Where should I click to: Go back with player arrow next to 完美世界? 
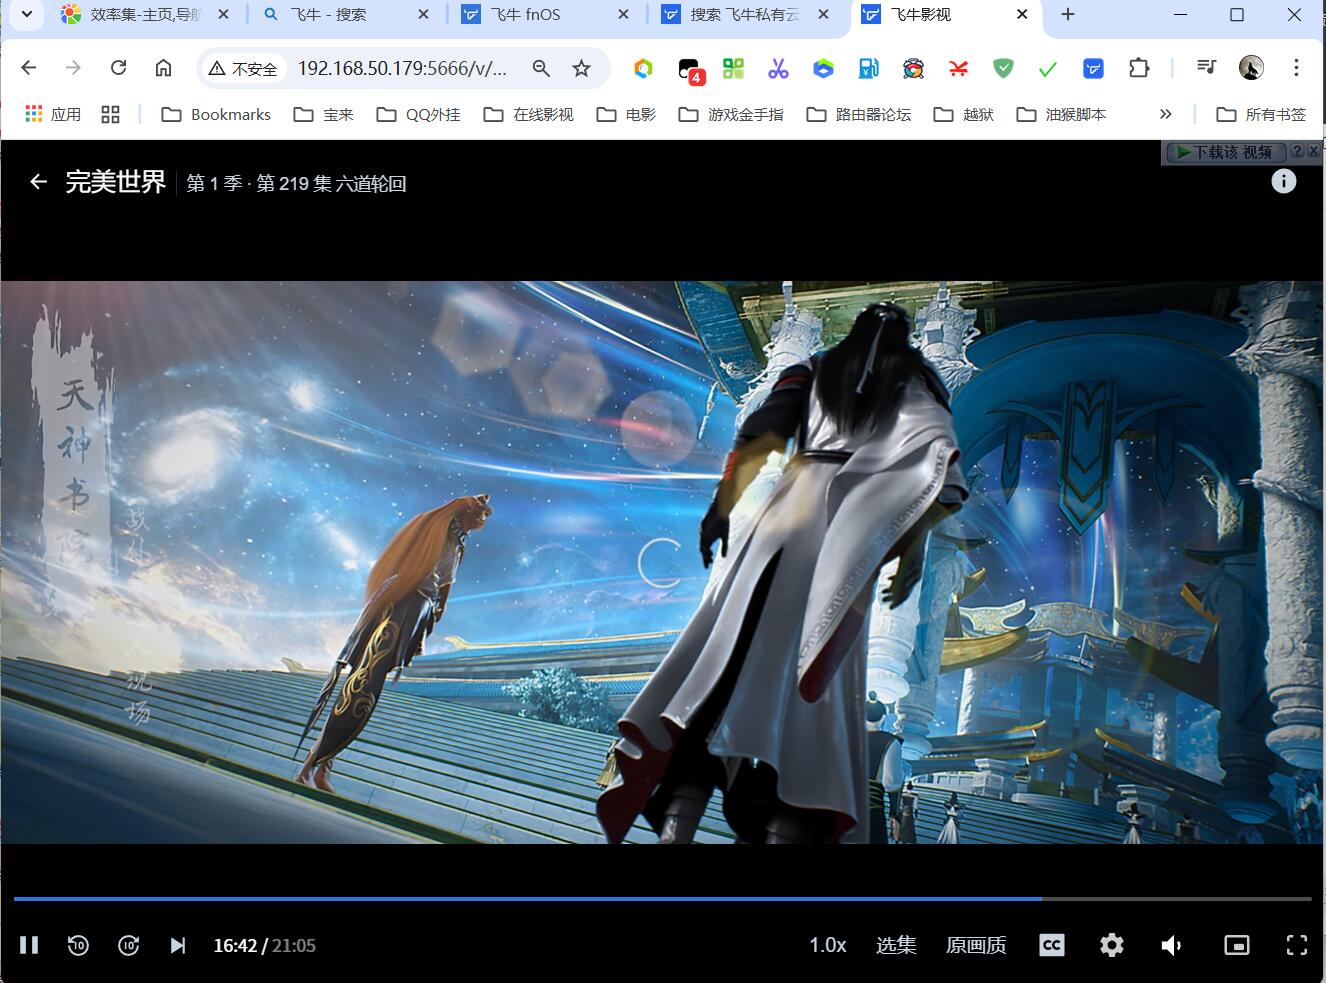coord(38,182)
